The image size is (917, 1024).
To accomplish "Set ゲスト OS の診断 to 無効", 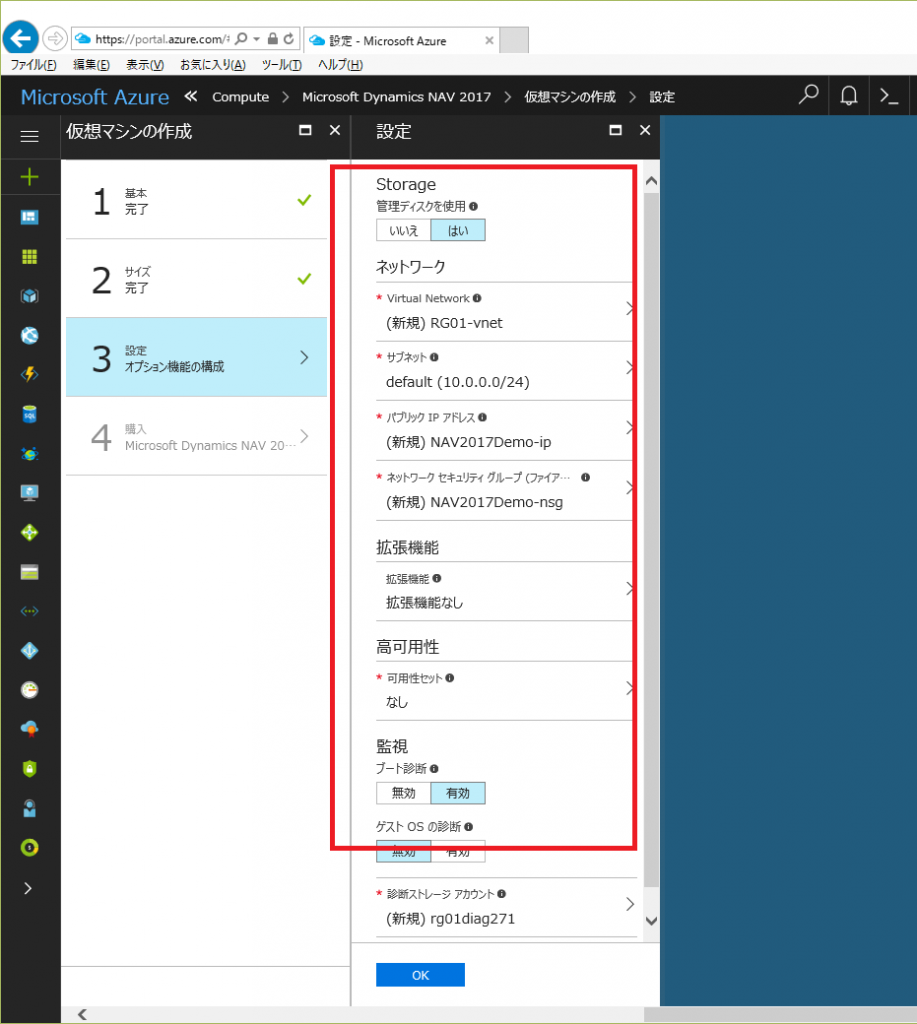I will point(404,852).
